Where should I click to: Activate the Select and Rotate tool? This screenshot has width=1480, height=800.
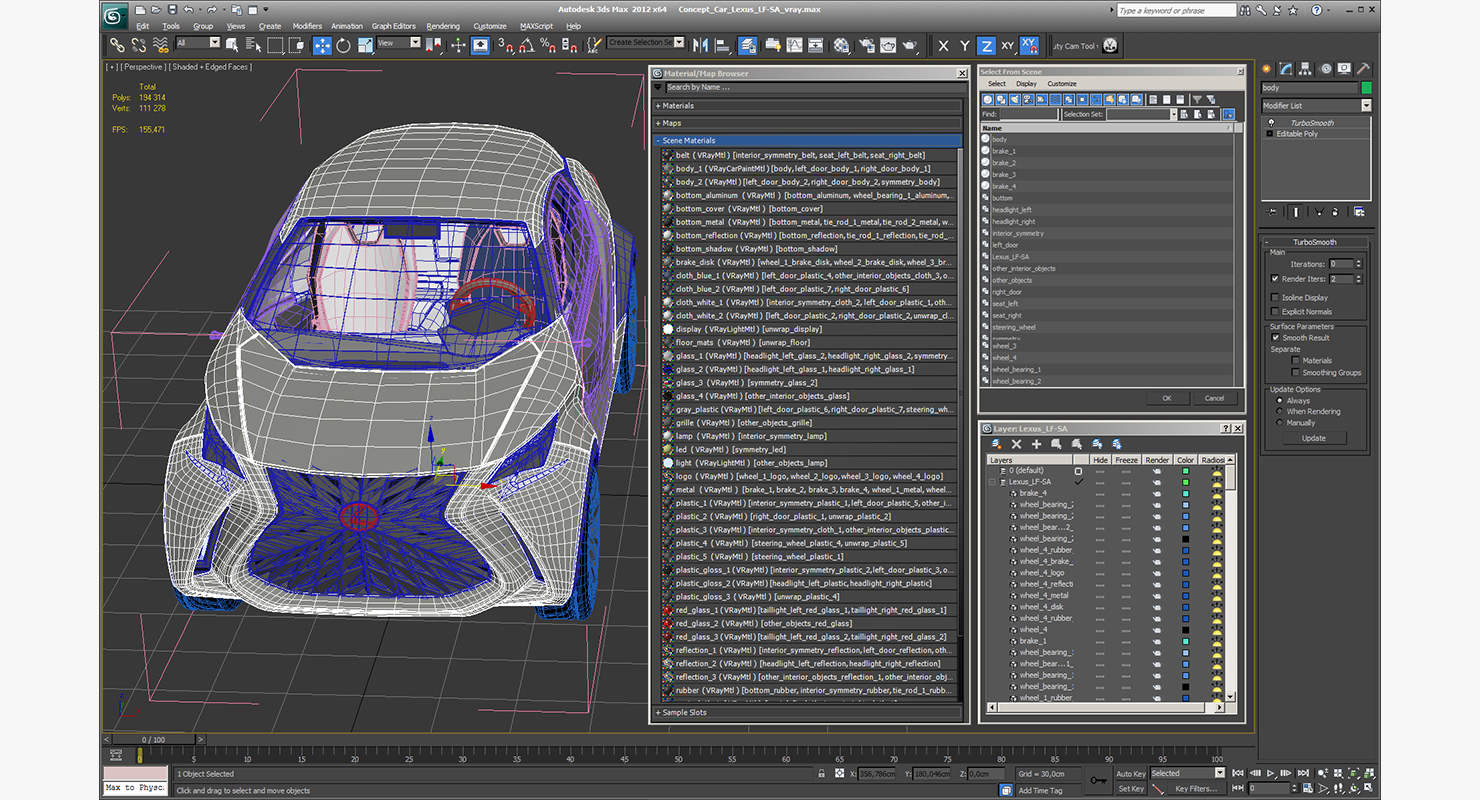[x=343, y=45]
